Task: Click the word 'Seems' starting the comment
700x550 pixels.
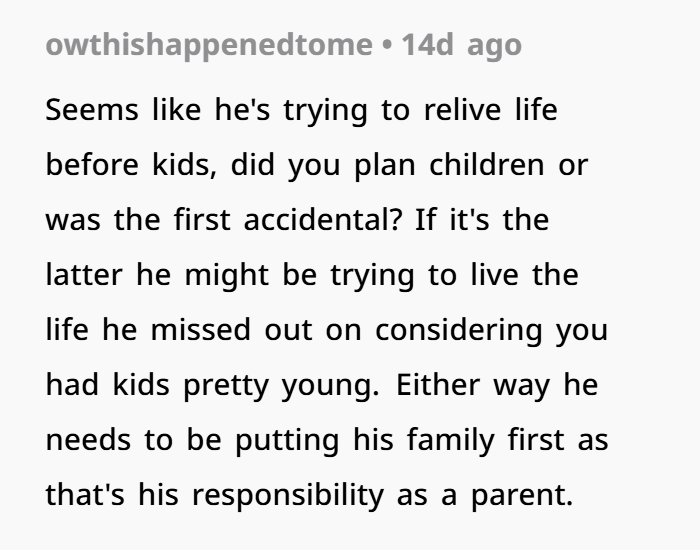Action: (92, 110)
